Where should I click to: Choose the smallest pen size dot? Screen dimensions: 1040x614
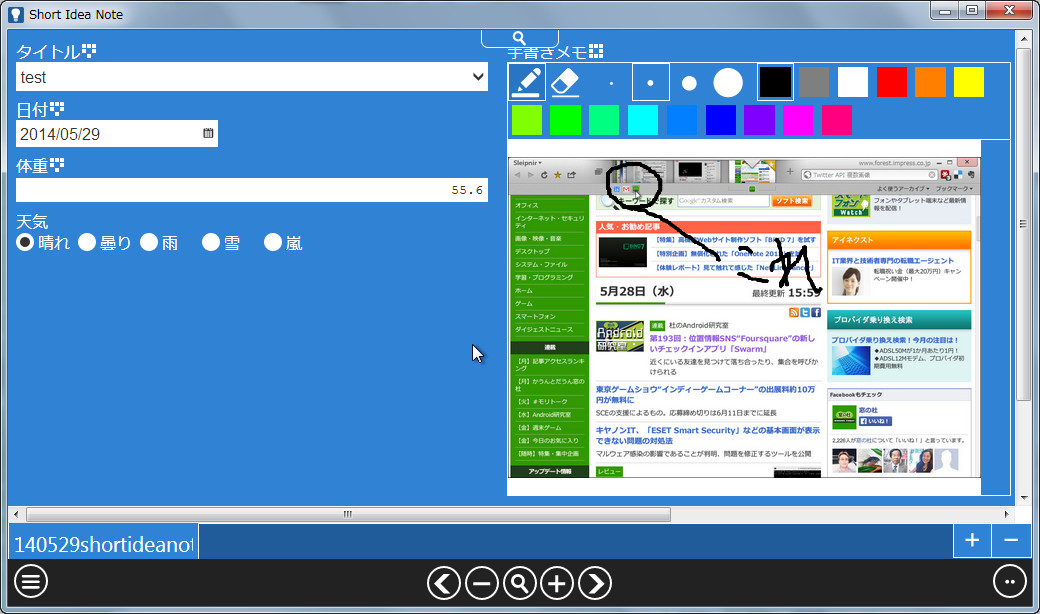[x=611, y=84]
